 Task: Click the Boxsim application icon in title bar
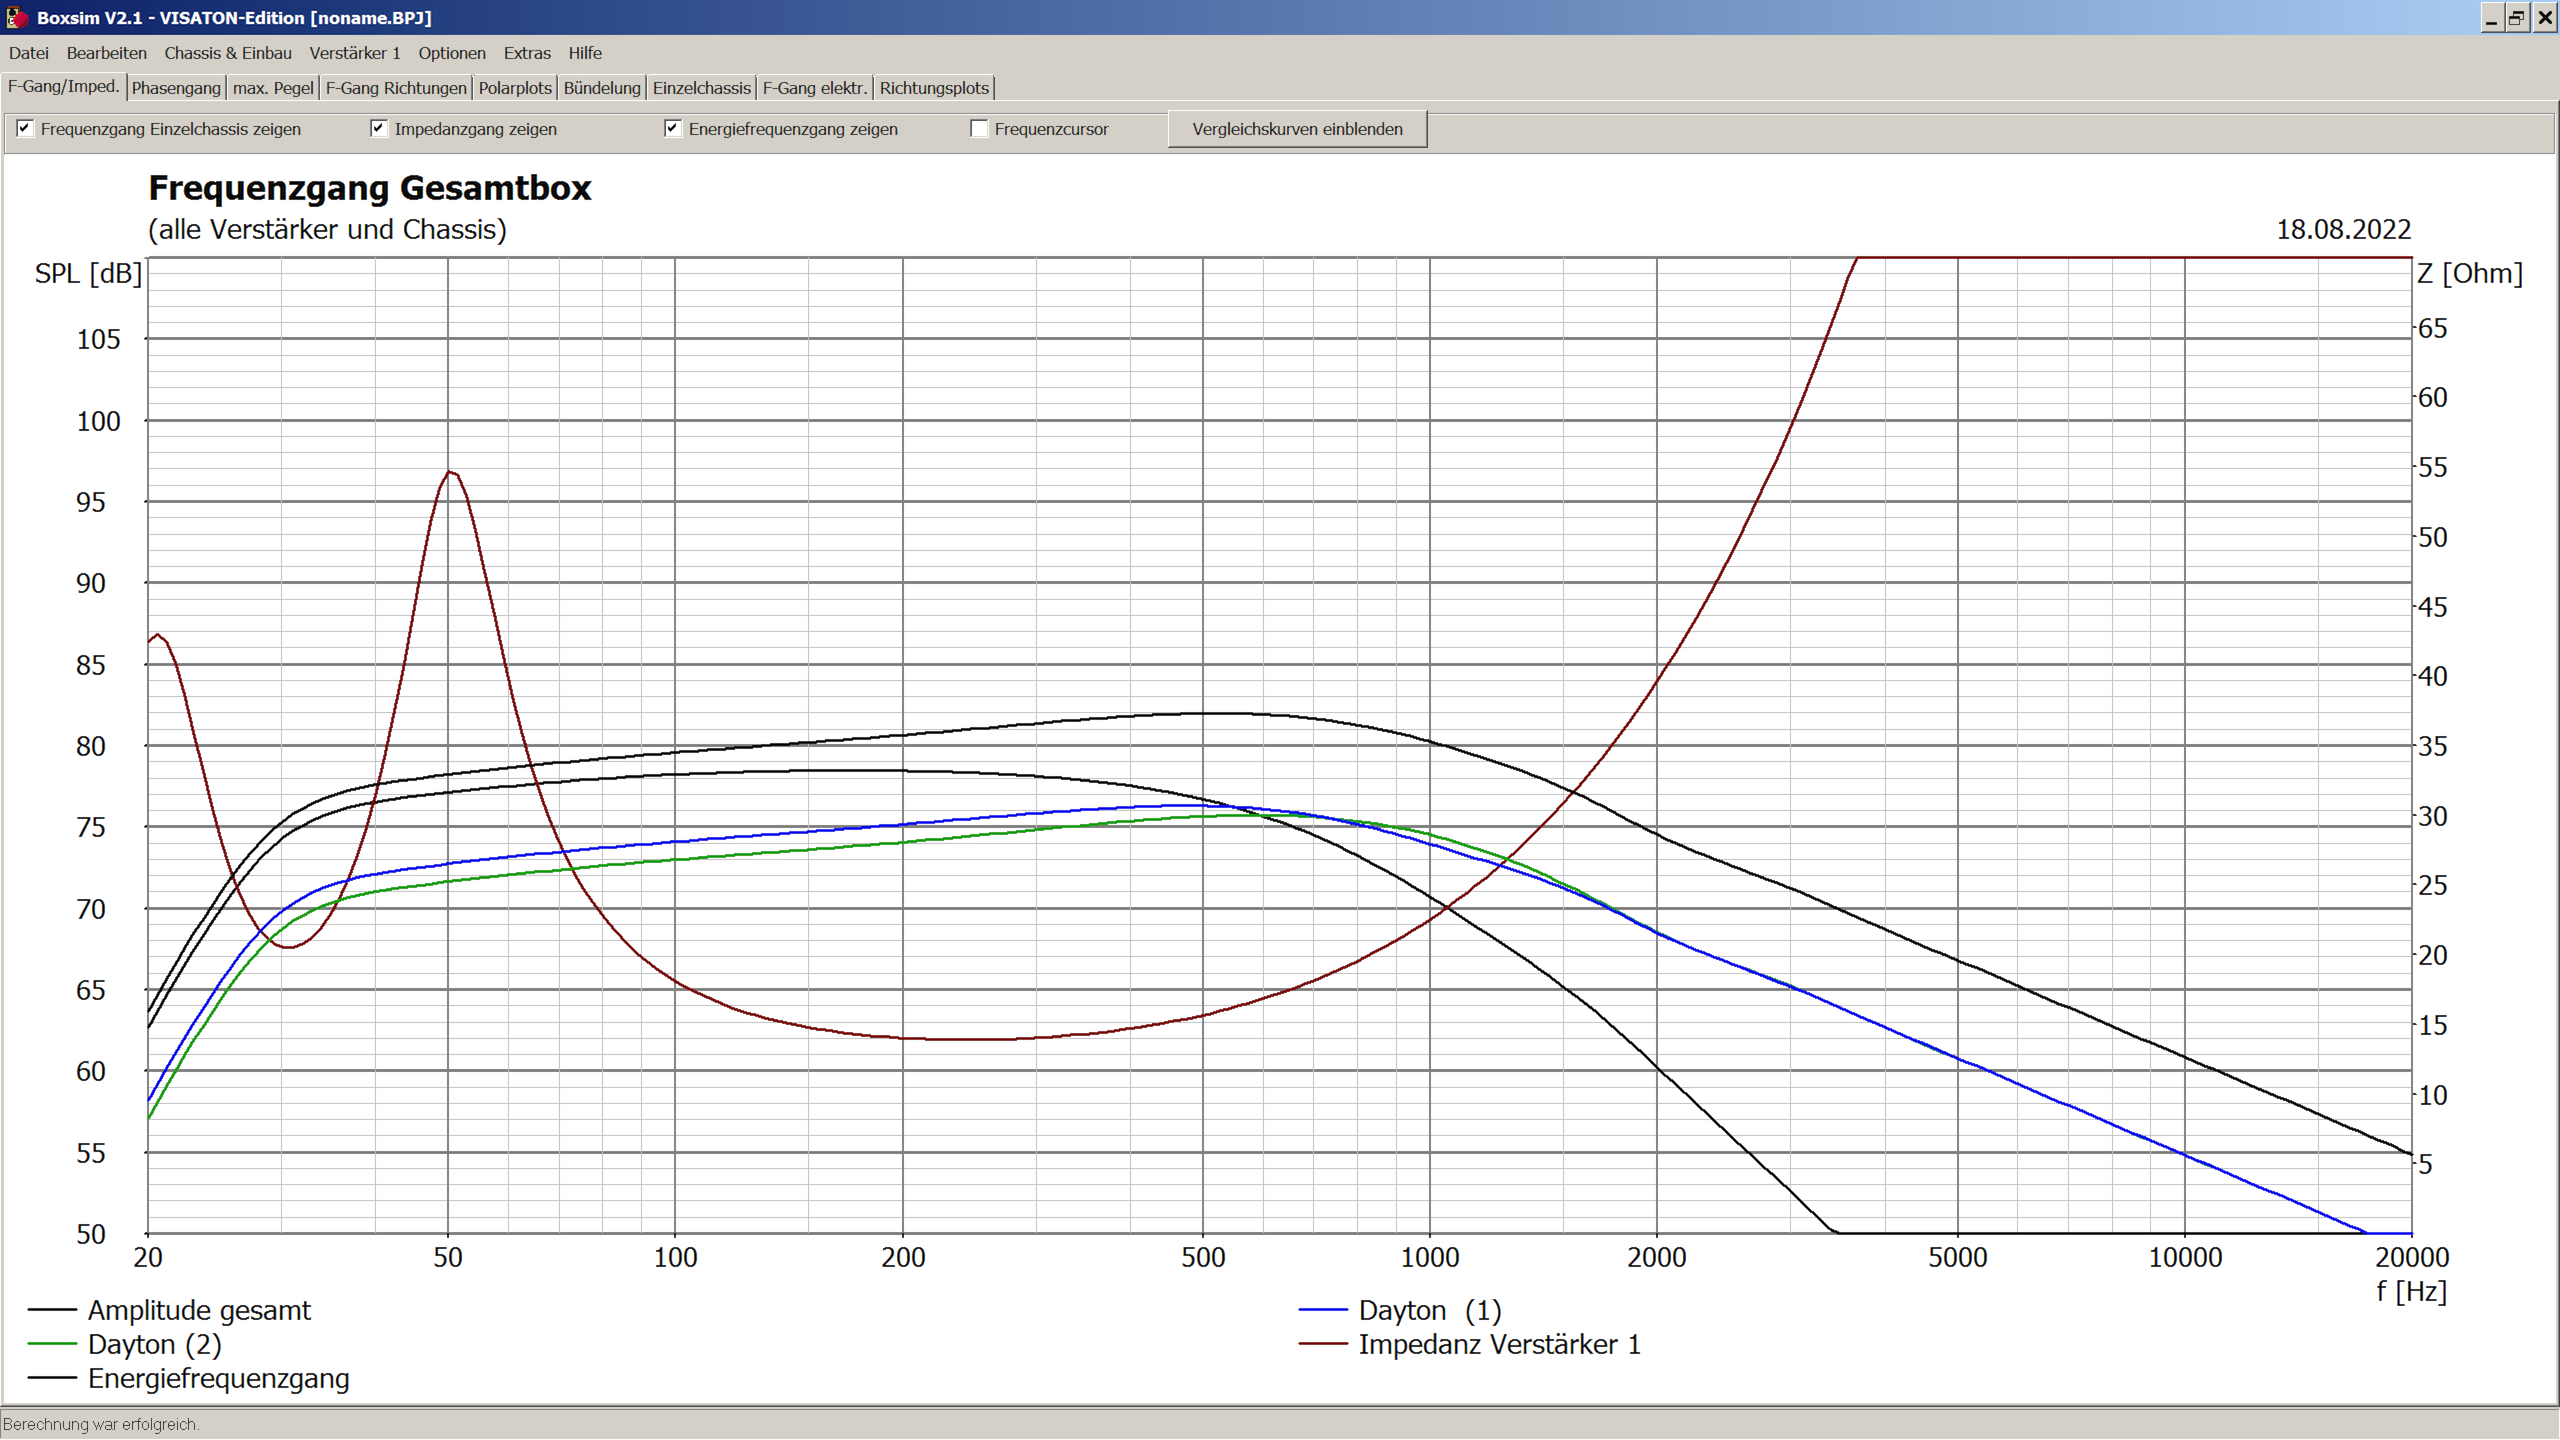tap(17, 17)
